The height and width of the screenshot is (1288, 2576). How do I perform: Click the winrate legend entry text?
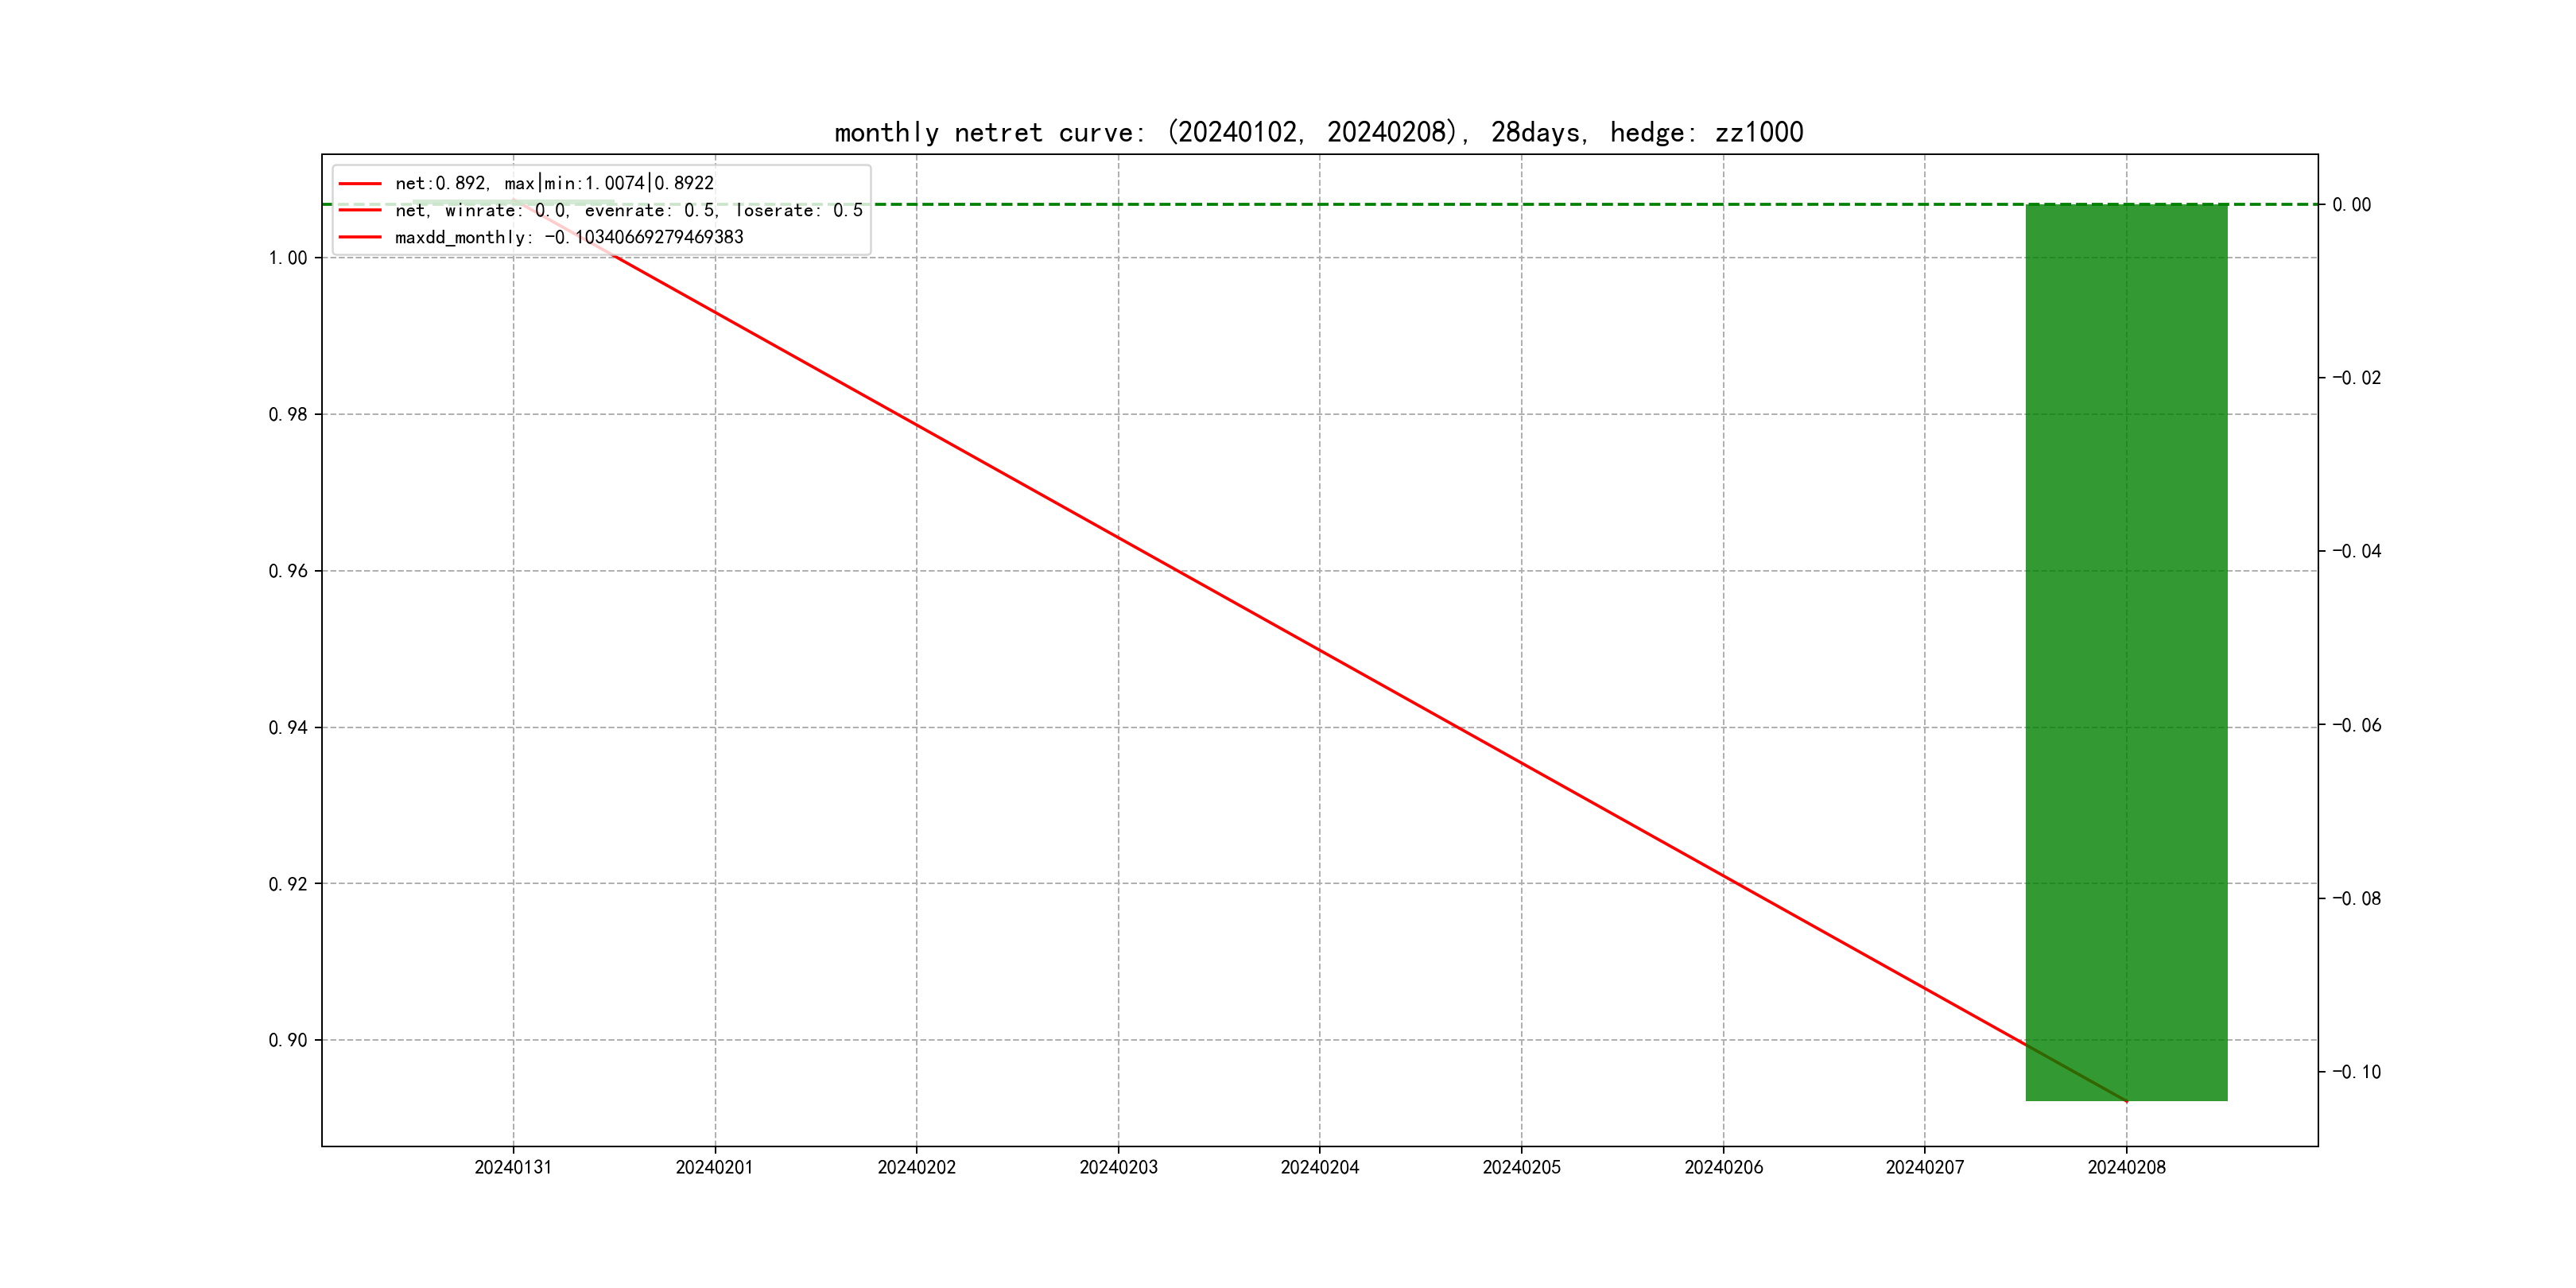[x=628, y=211]
